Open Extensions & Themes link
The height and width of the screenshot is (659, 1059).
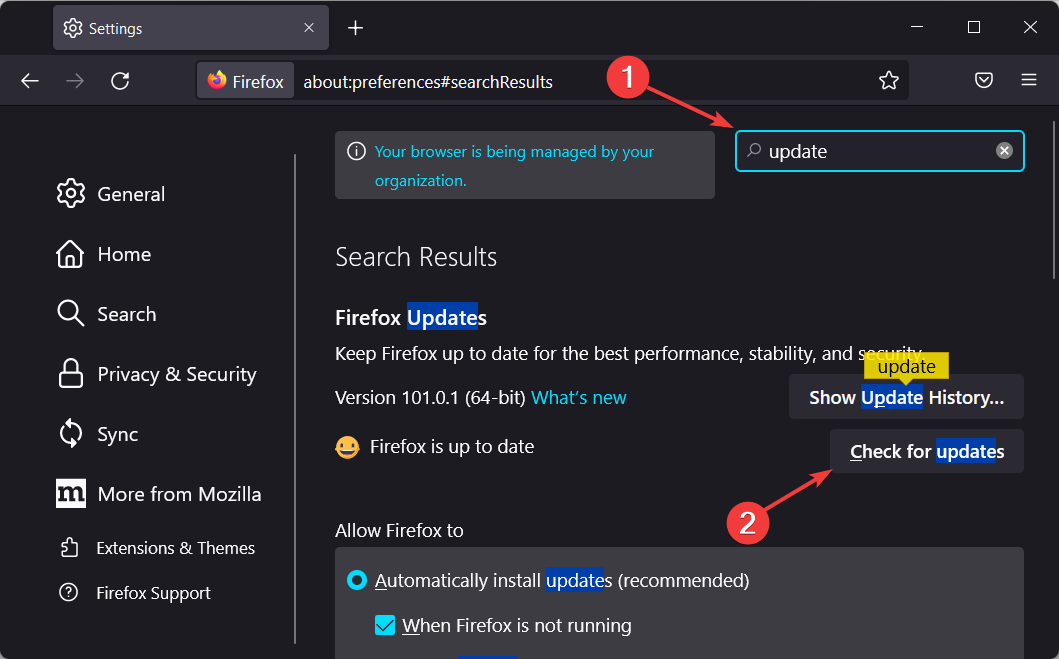157,548
